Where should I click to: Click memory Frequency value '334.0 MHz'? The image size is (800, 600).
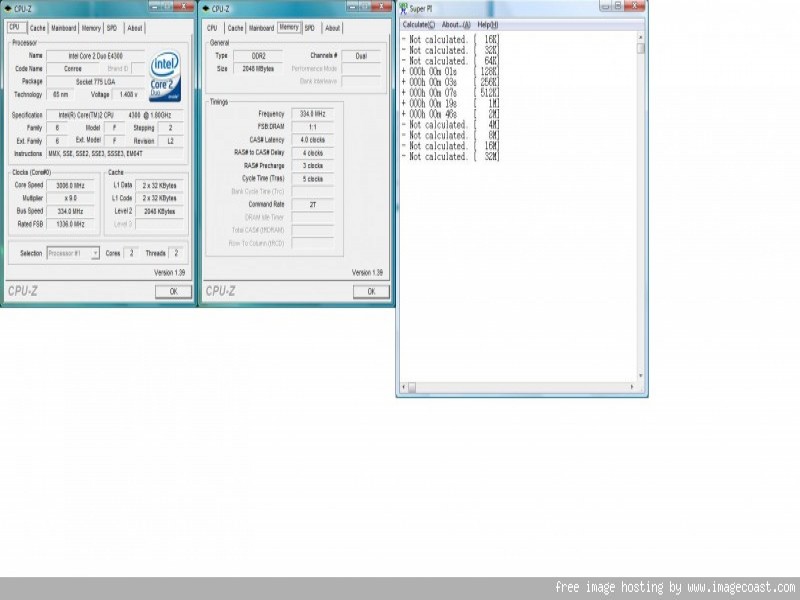tap(313, 114)
